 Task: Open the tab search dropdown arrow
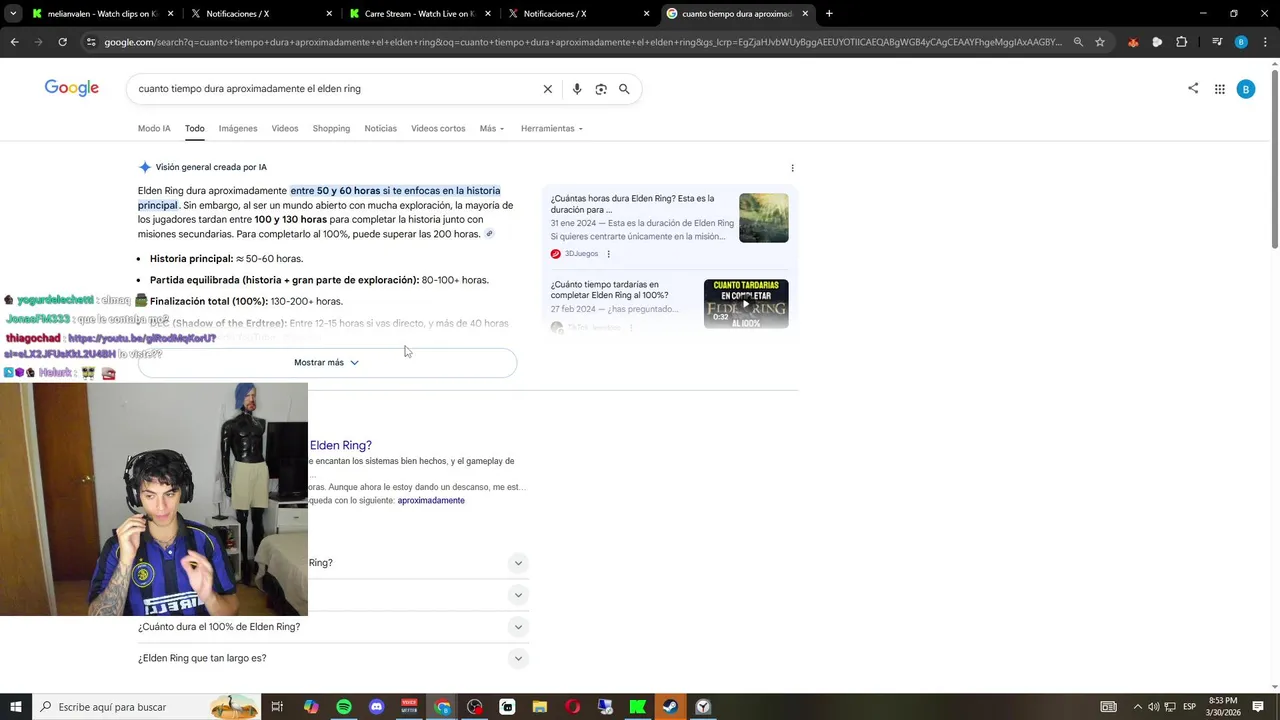tap(13, 14)
